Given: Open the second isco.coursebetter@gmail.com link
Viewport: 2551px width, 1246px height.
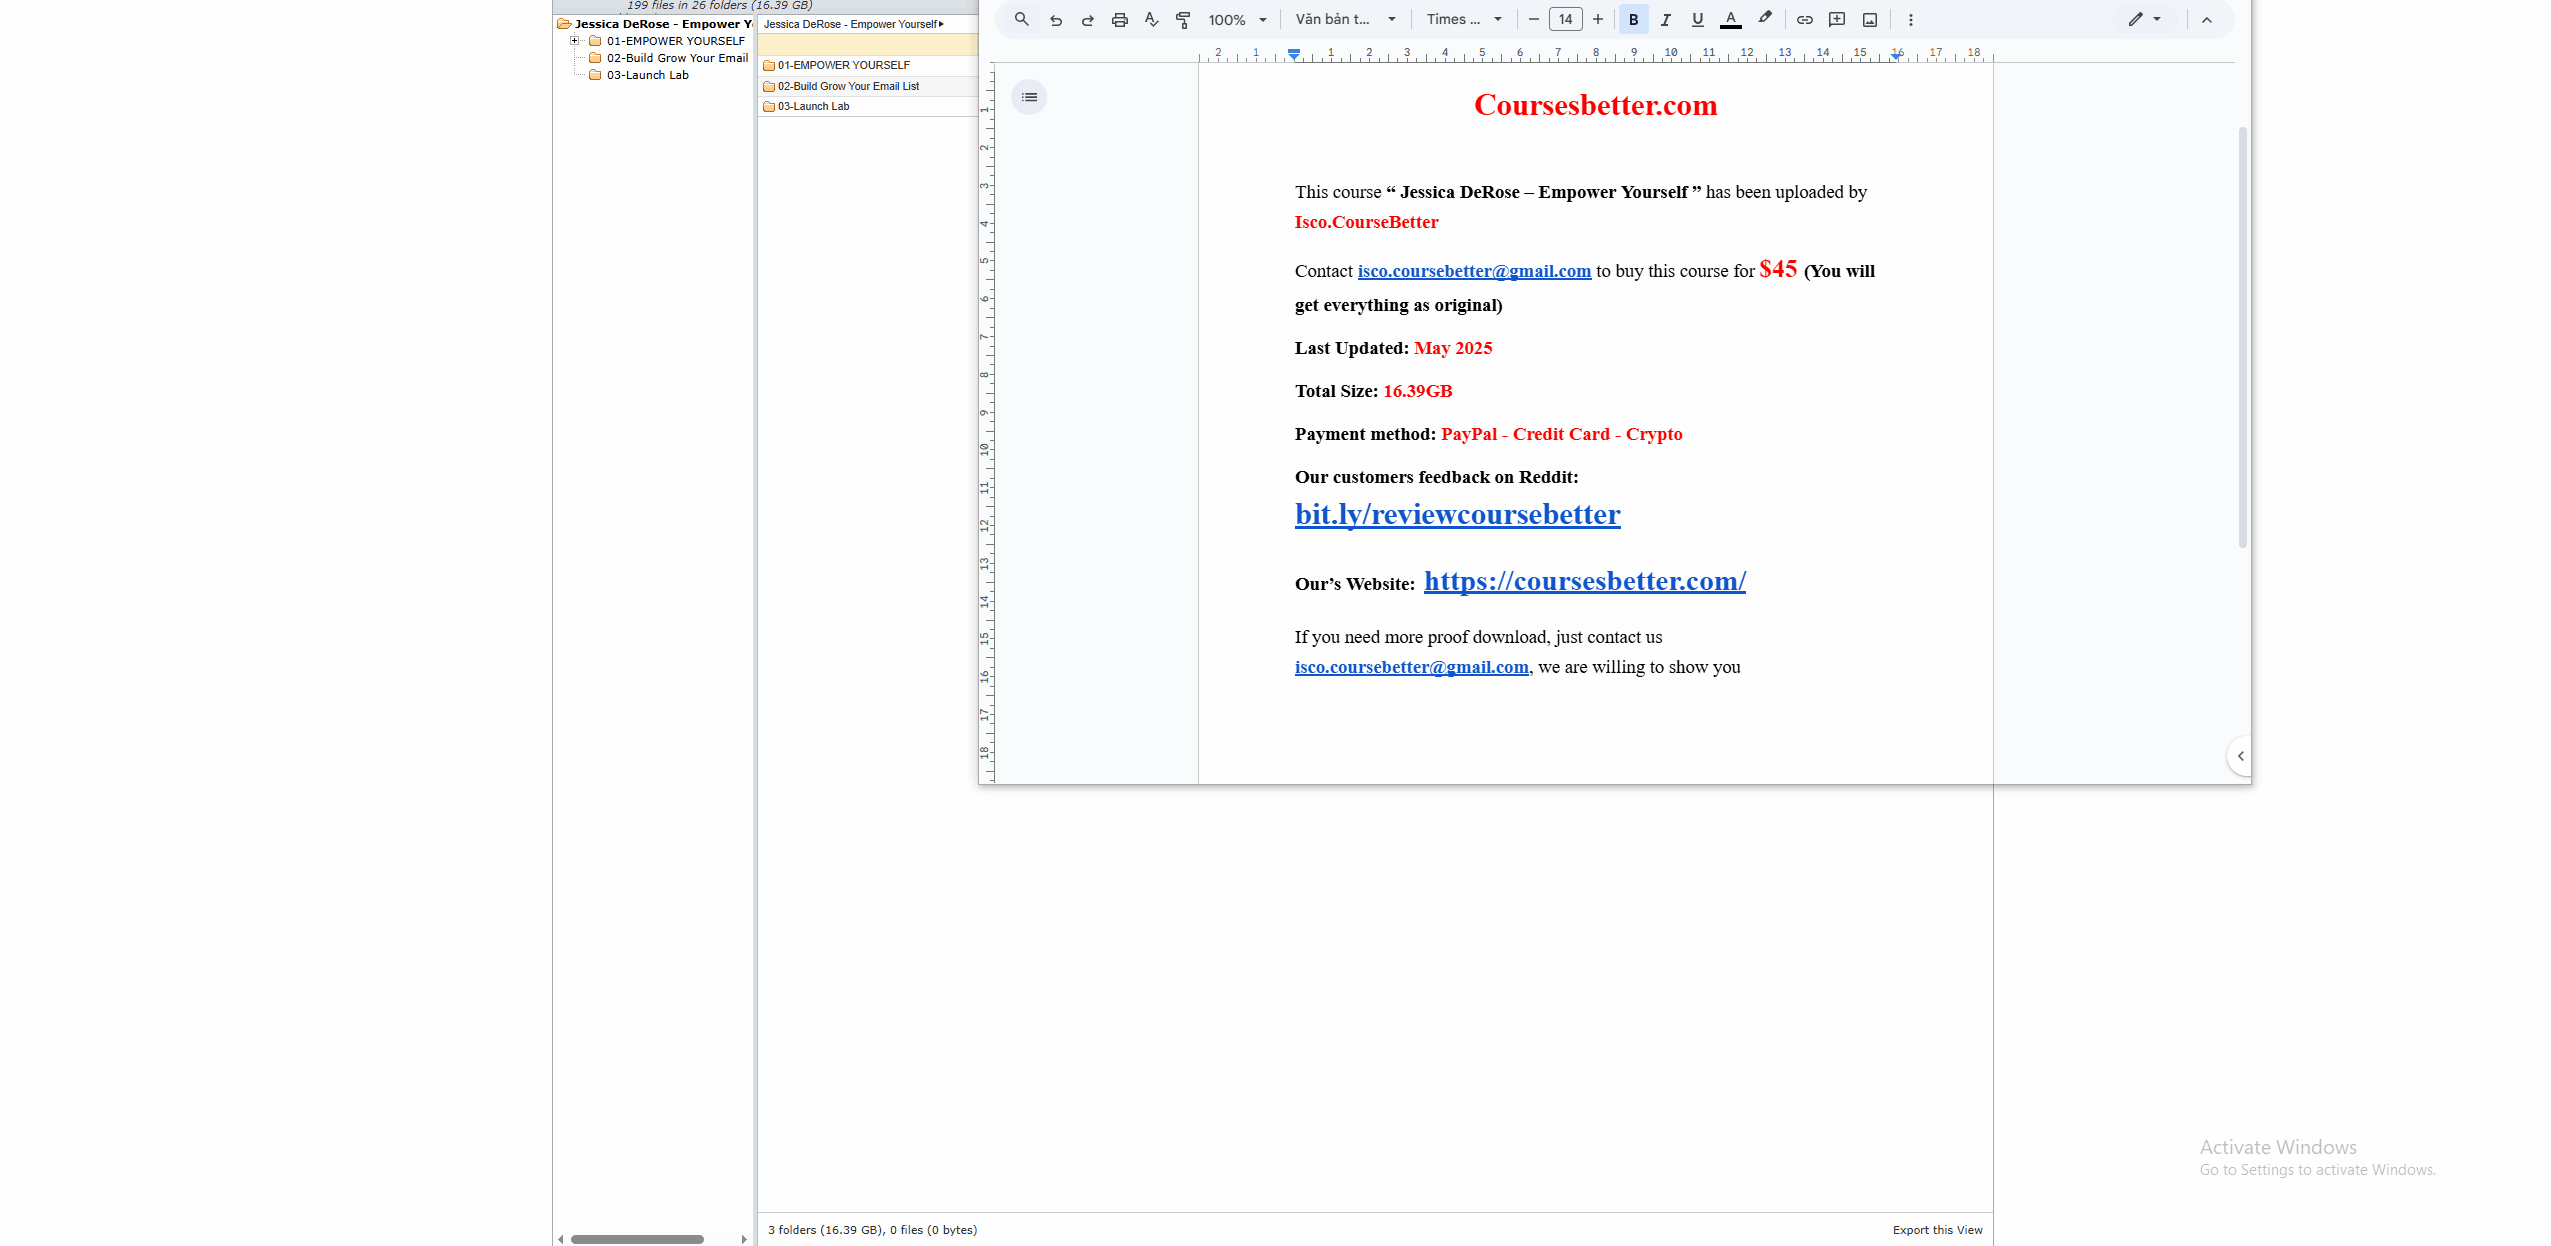Looking at the screenshot, I should click(1411, 667).
